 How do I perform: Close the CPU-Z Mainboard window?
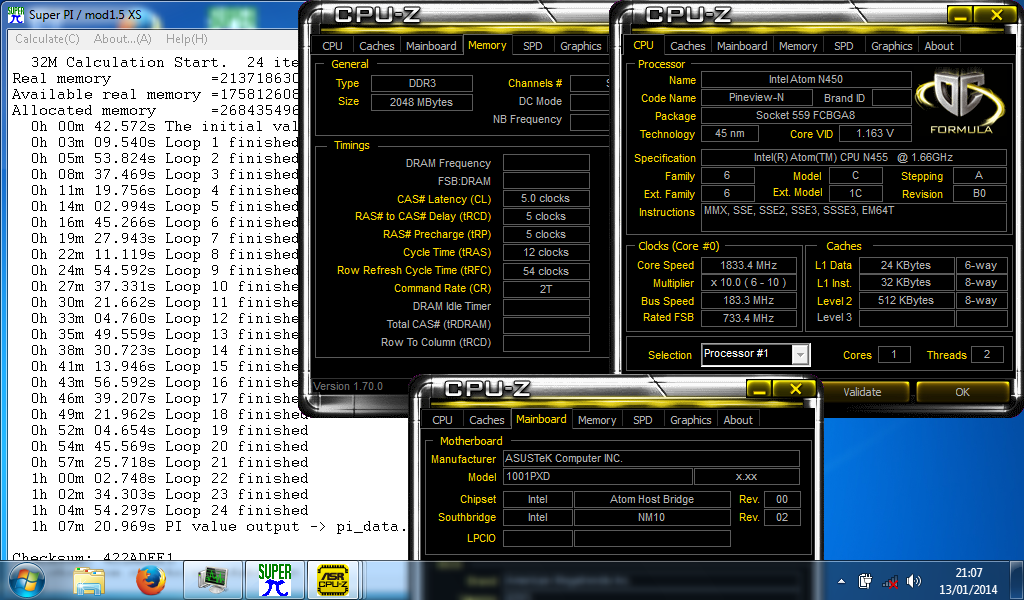[795, 390]
